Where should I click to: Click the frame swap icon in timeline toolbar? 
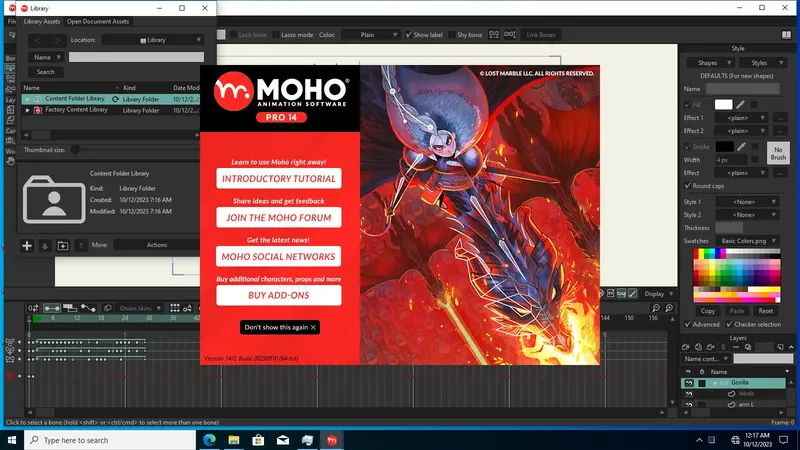click(x=33, y=308)
